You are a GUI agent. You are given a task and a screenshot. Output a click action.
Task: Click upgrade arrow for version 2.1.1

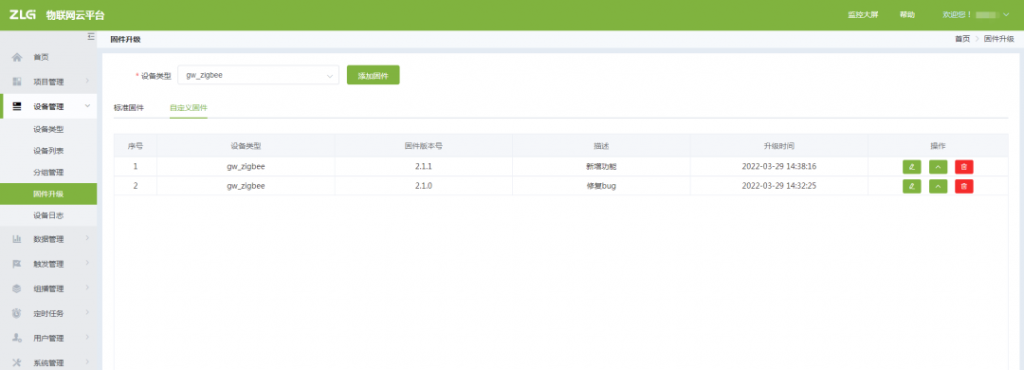pyautogui.click(x=938, y=166)
